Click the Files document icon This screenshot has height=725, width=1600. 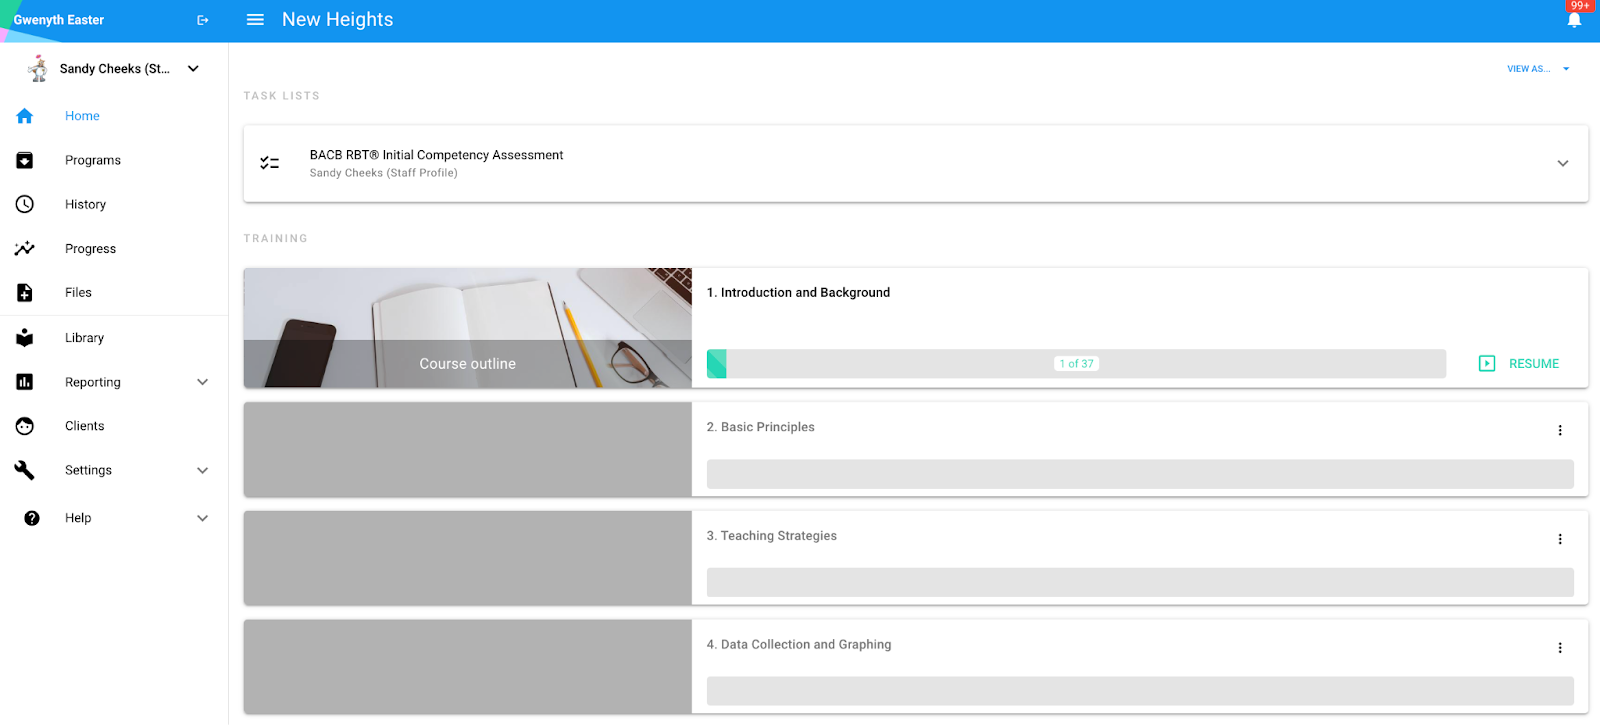(x=25, y=292)
